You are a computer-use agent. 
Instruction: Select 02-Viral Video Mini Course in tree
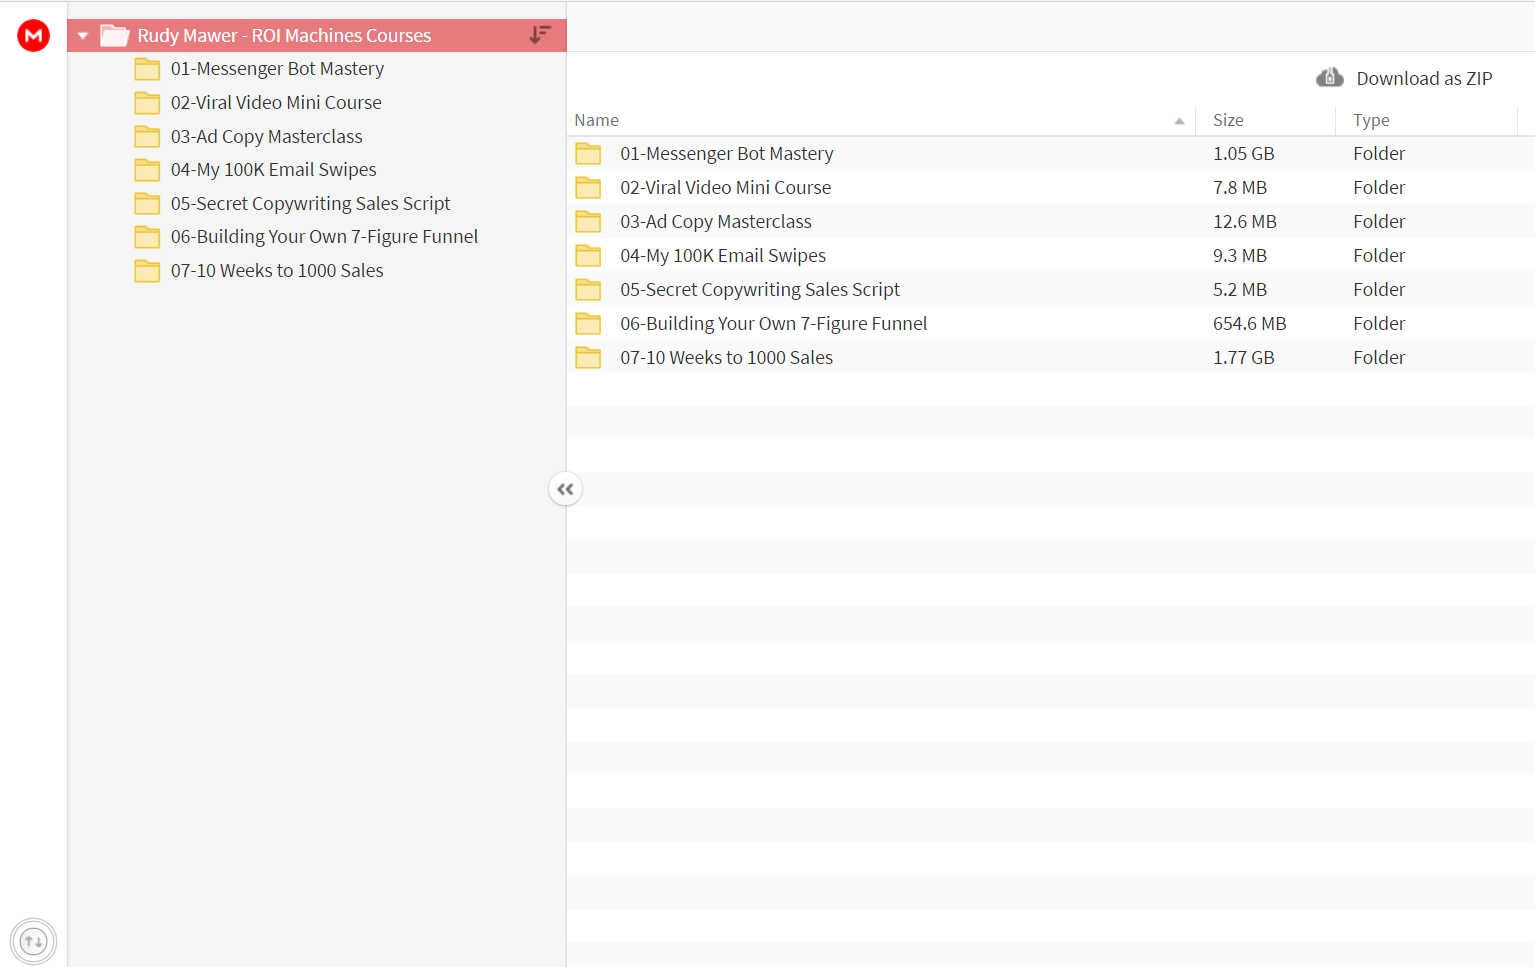(276, 103)
